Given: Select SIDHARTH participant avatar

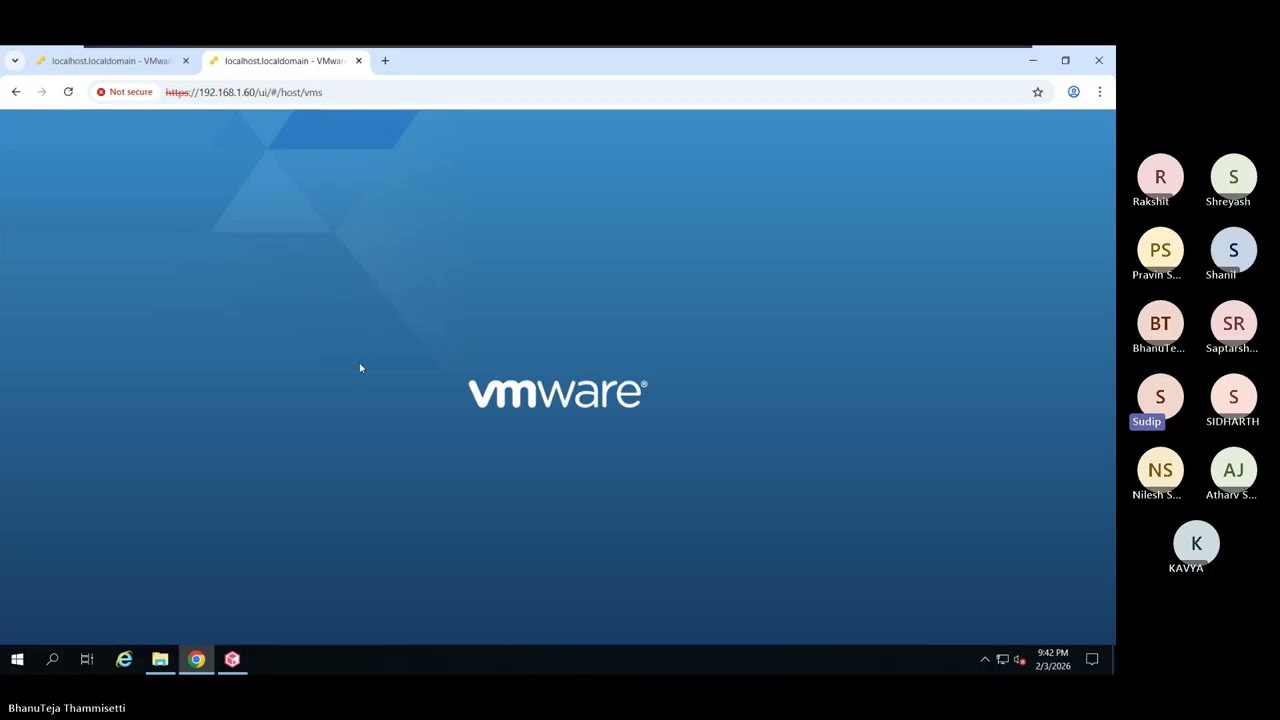Looking at the screenshot, I should pyautogui.click(x=1233, y=397).
